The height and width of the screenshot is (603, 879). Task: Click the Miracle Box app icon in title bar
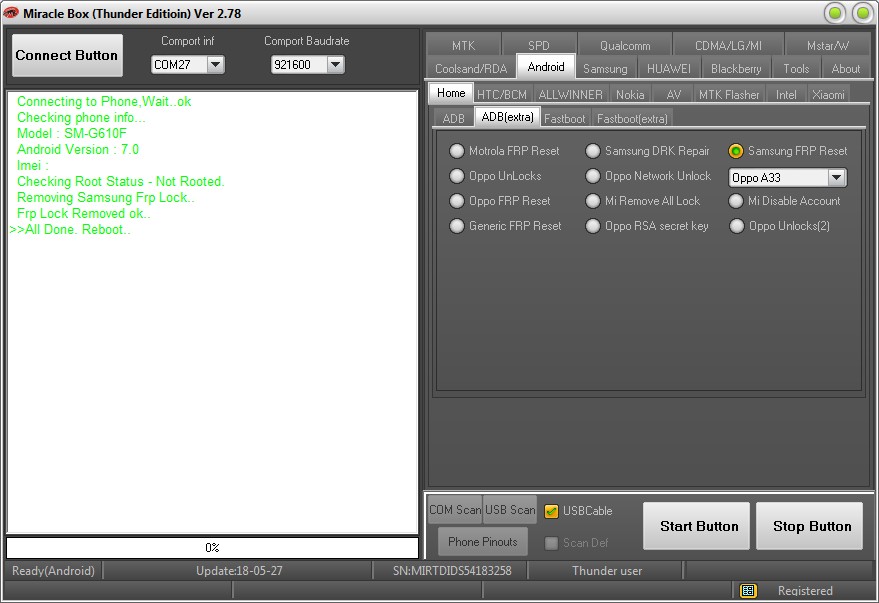point(11,13)
